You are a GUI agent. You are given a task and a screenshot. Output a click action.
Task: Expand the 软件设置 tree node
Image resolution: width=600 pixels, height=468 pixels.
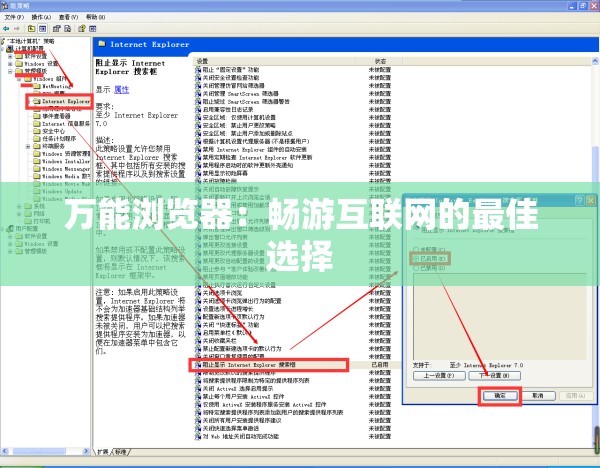(10, 56)
